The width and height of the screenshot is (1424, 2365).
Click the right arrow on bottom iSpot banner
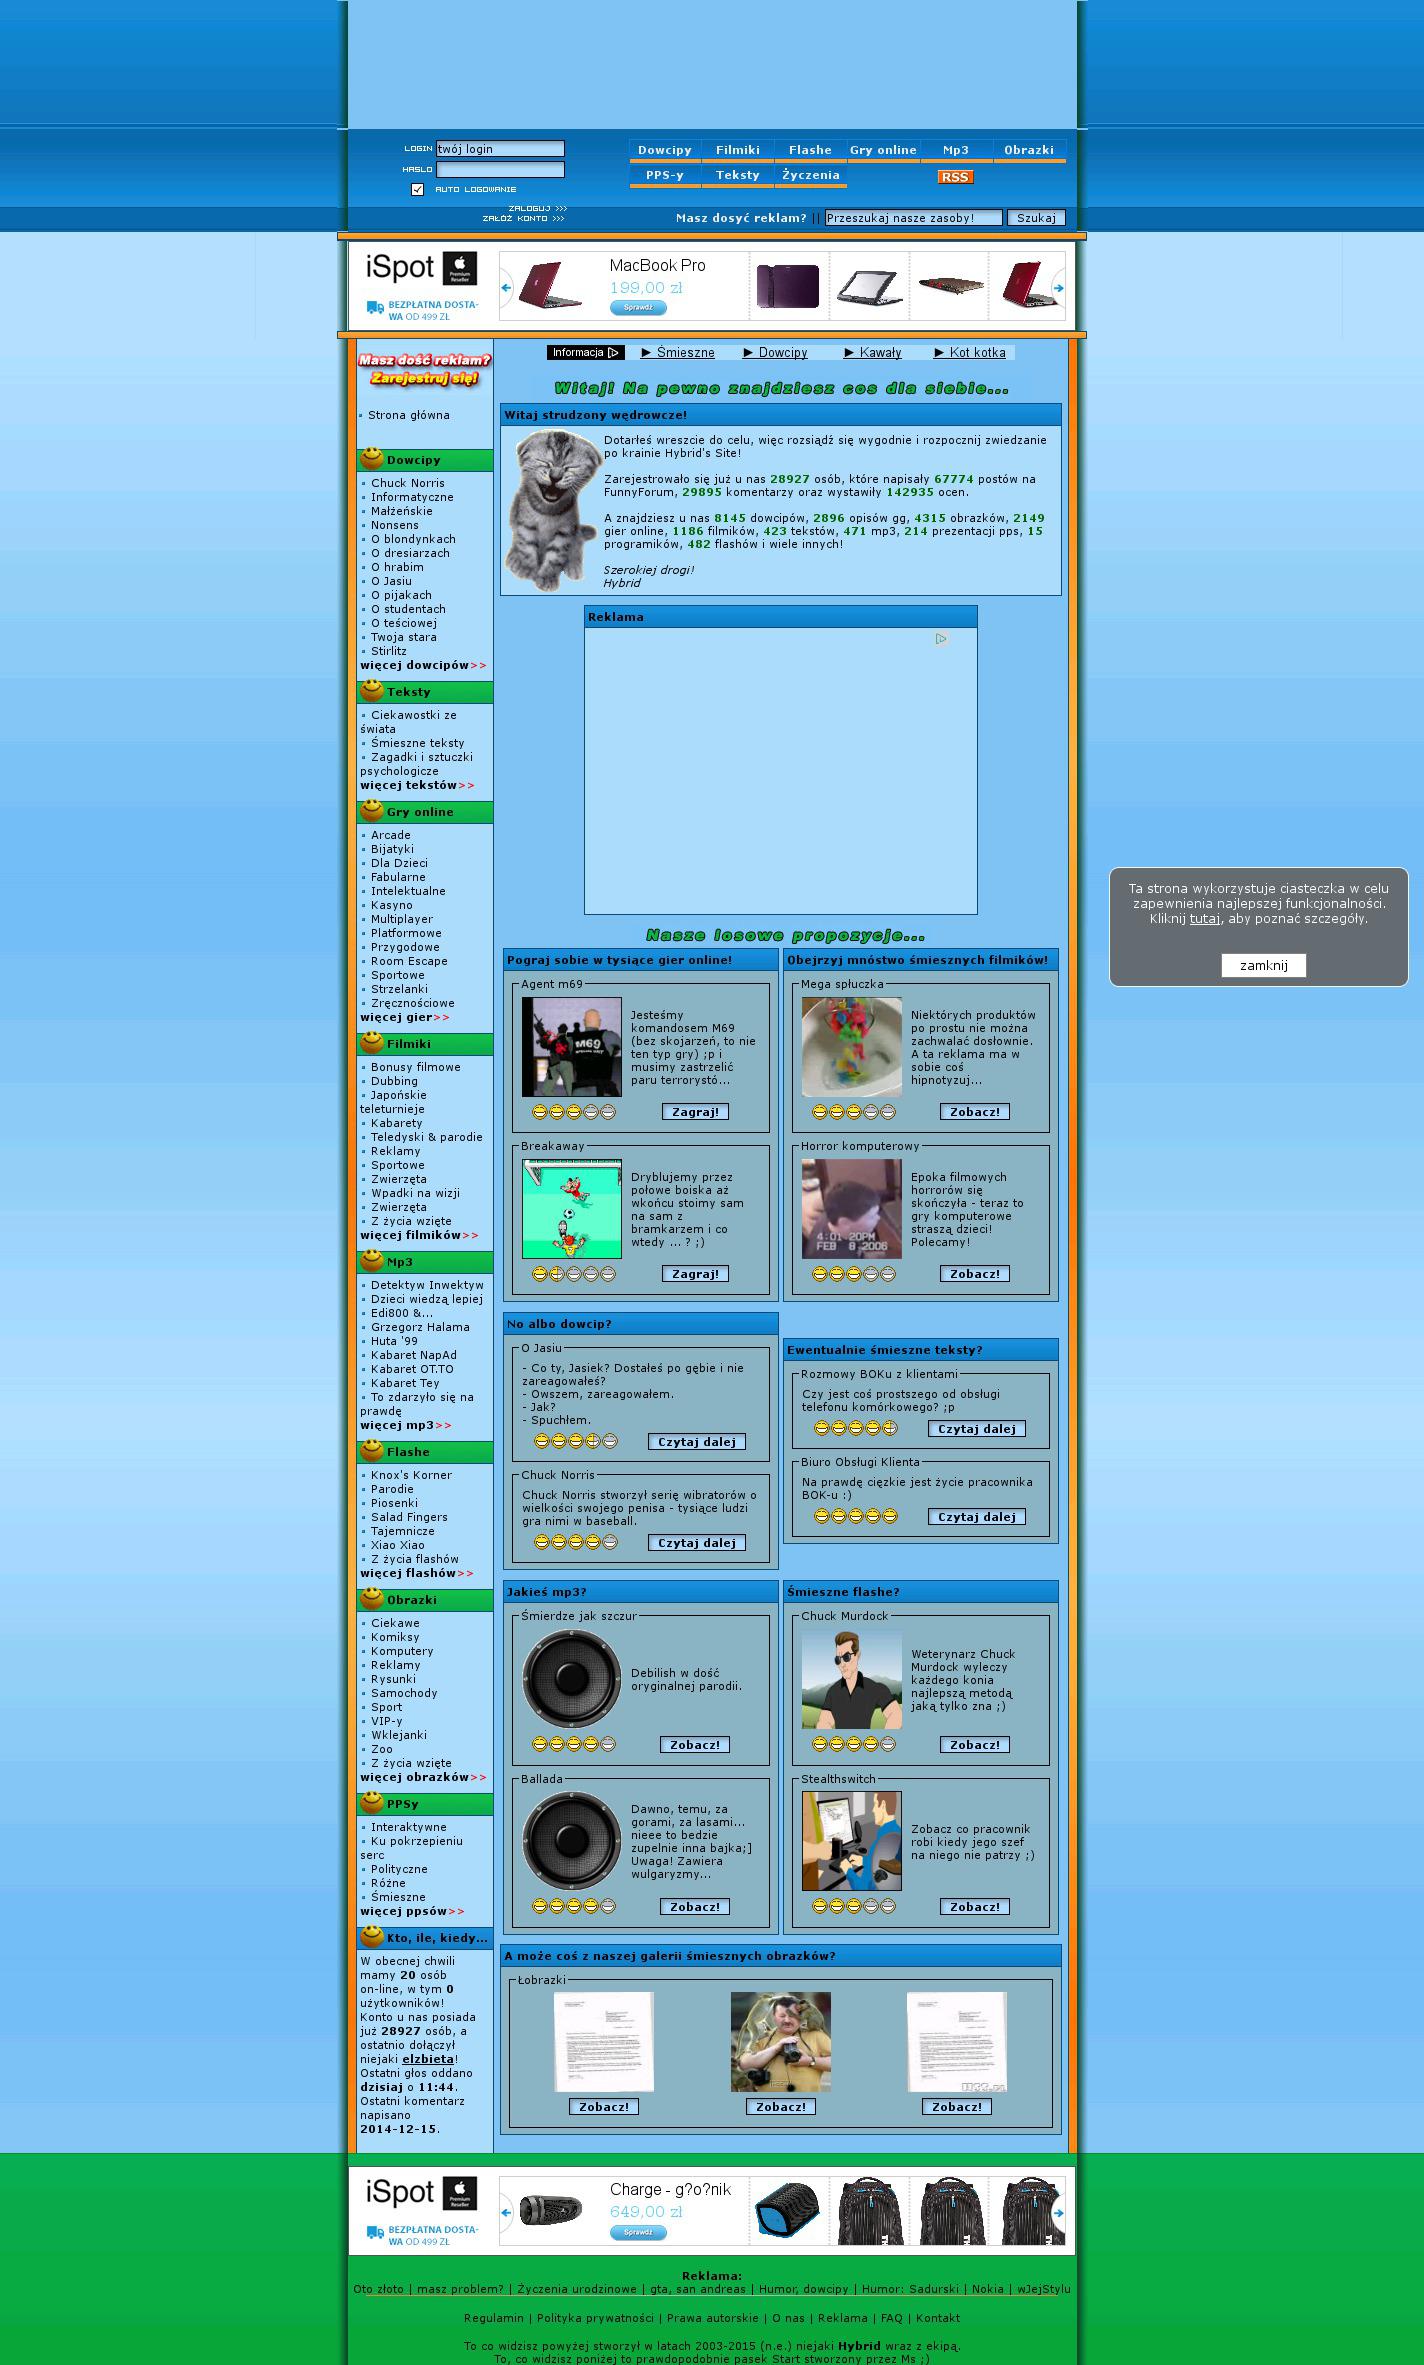pyautogui.click(x=1058, y=2213)
